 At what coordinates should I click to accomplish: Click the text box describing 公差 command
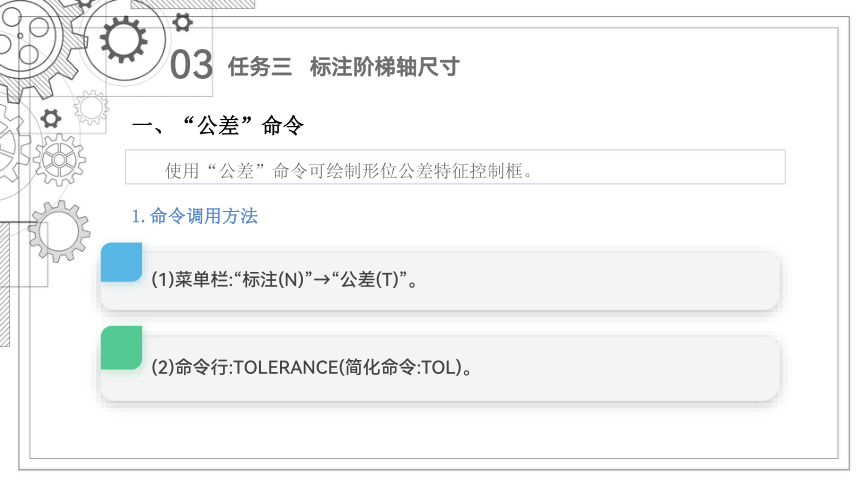[455, 167]
